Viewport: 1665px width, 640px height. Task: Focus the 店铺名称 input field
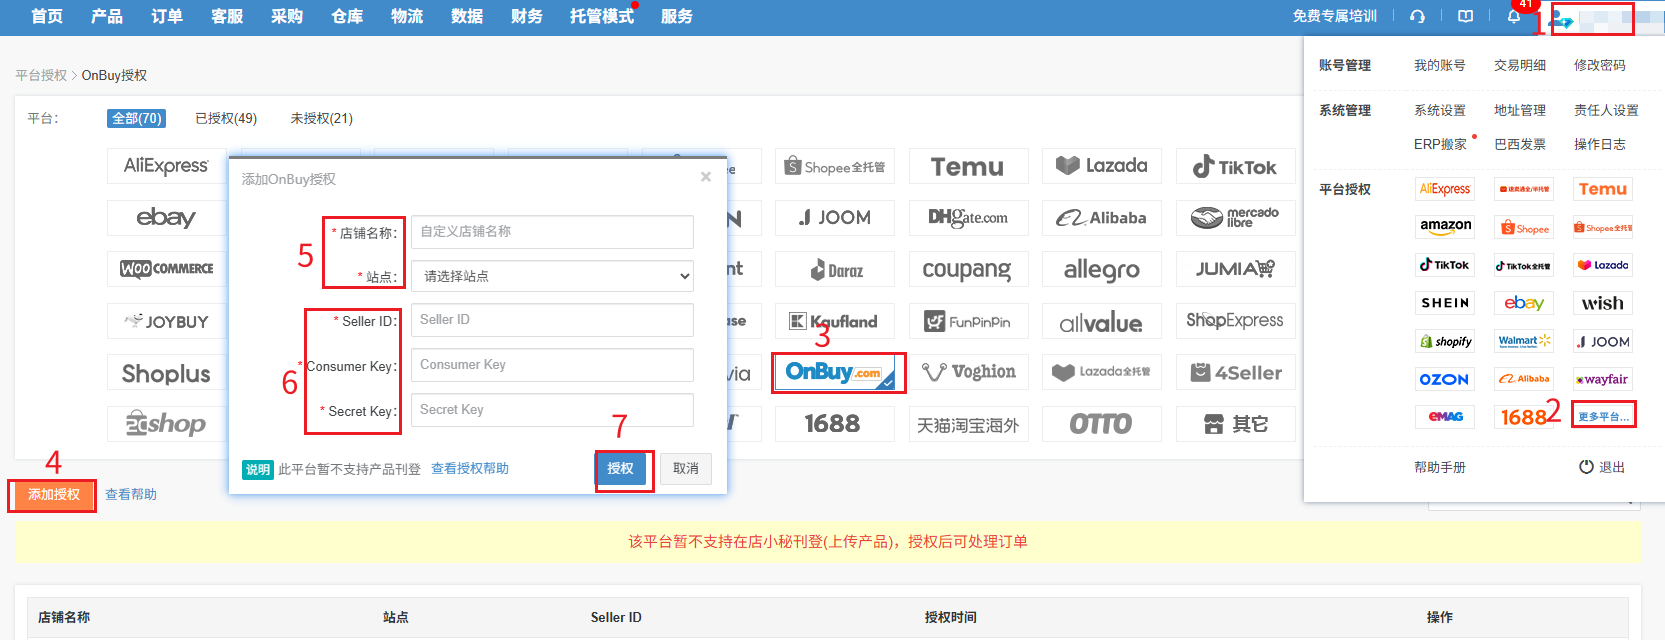[552, 231]
